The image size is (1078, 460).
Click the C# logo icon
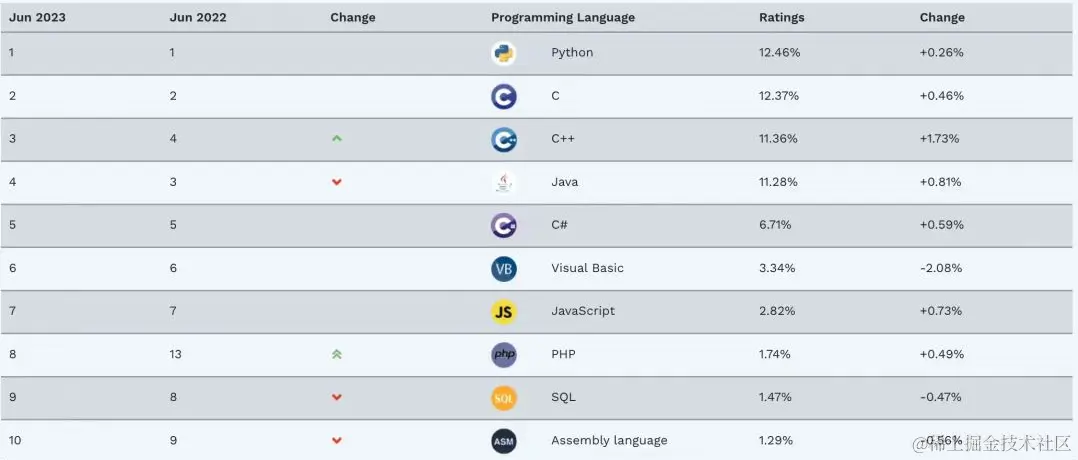[504, 225]
